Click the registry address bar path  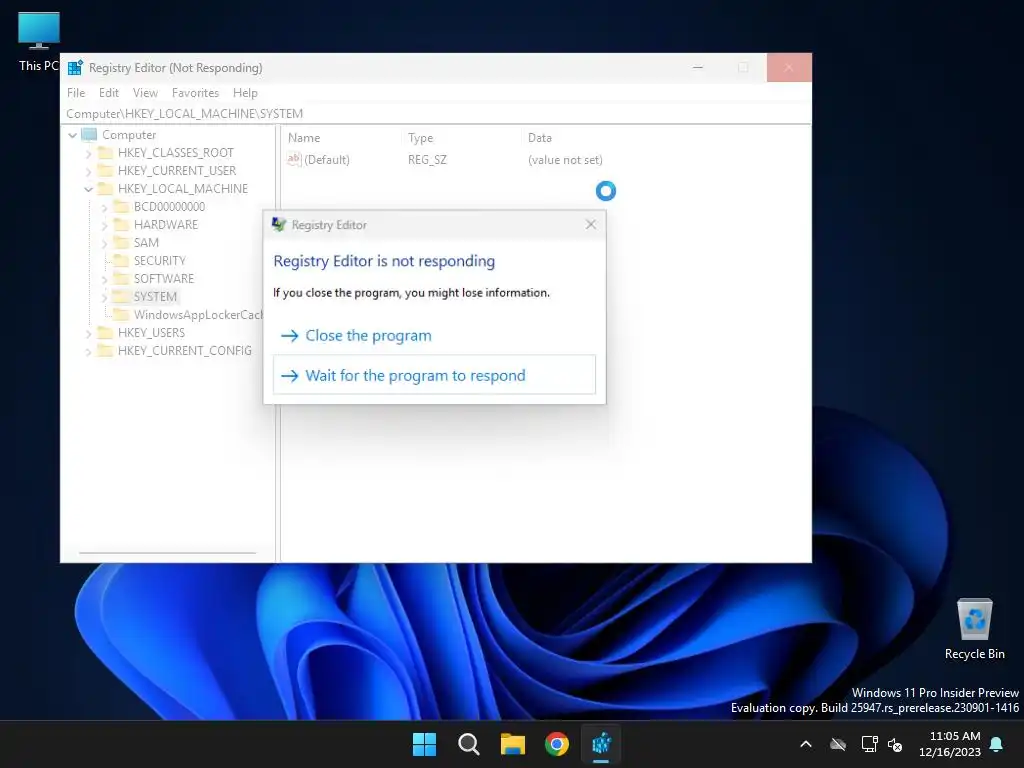(x=184, y=114)
